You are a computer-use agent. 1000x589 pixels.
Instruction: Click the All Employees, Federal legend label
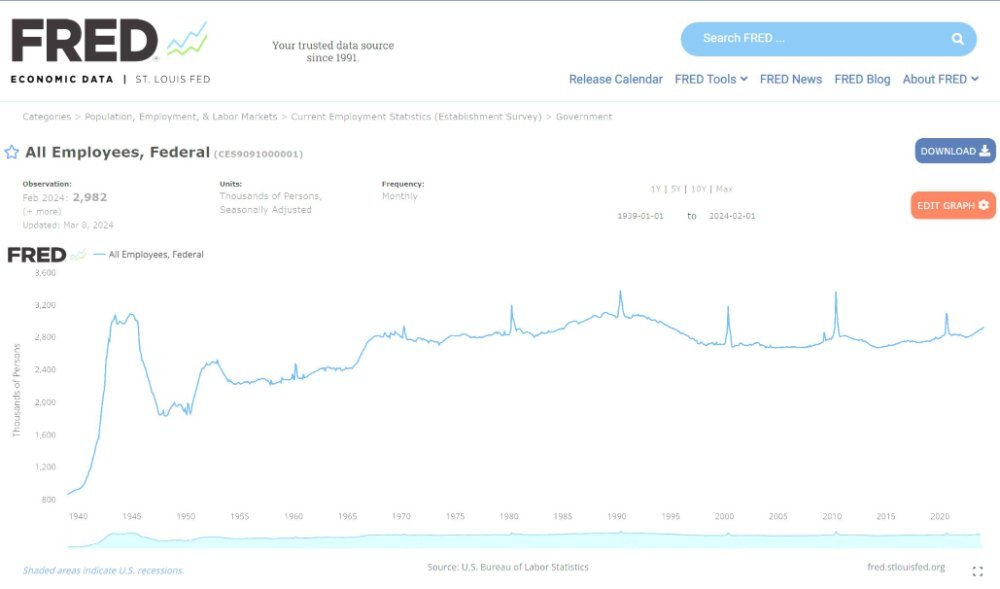tap(156, 254)
